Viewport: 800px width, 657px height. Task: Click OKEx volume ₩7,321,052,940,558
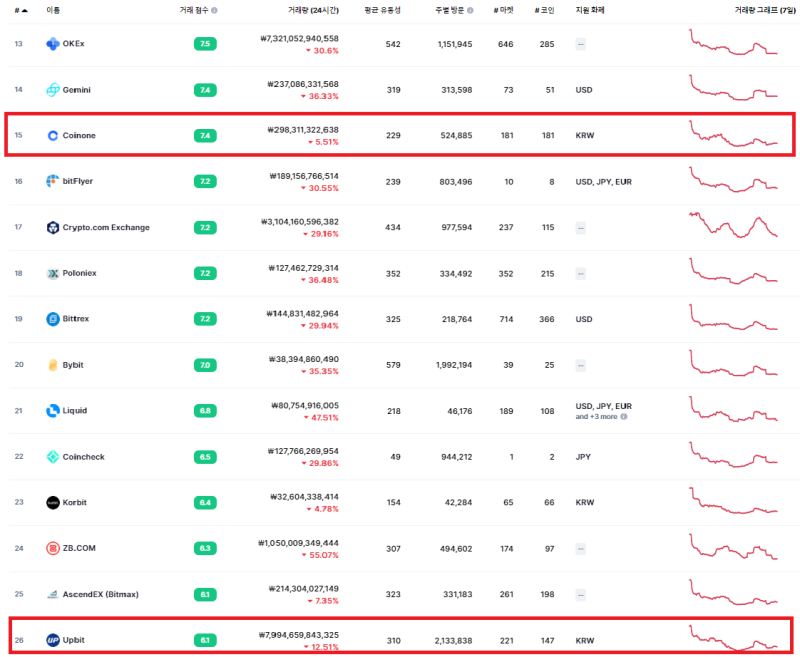click(299, 38)
